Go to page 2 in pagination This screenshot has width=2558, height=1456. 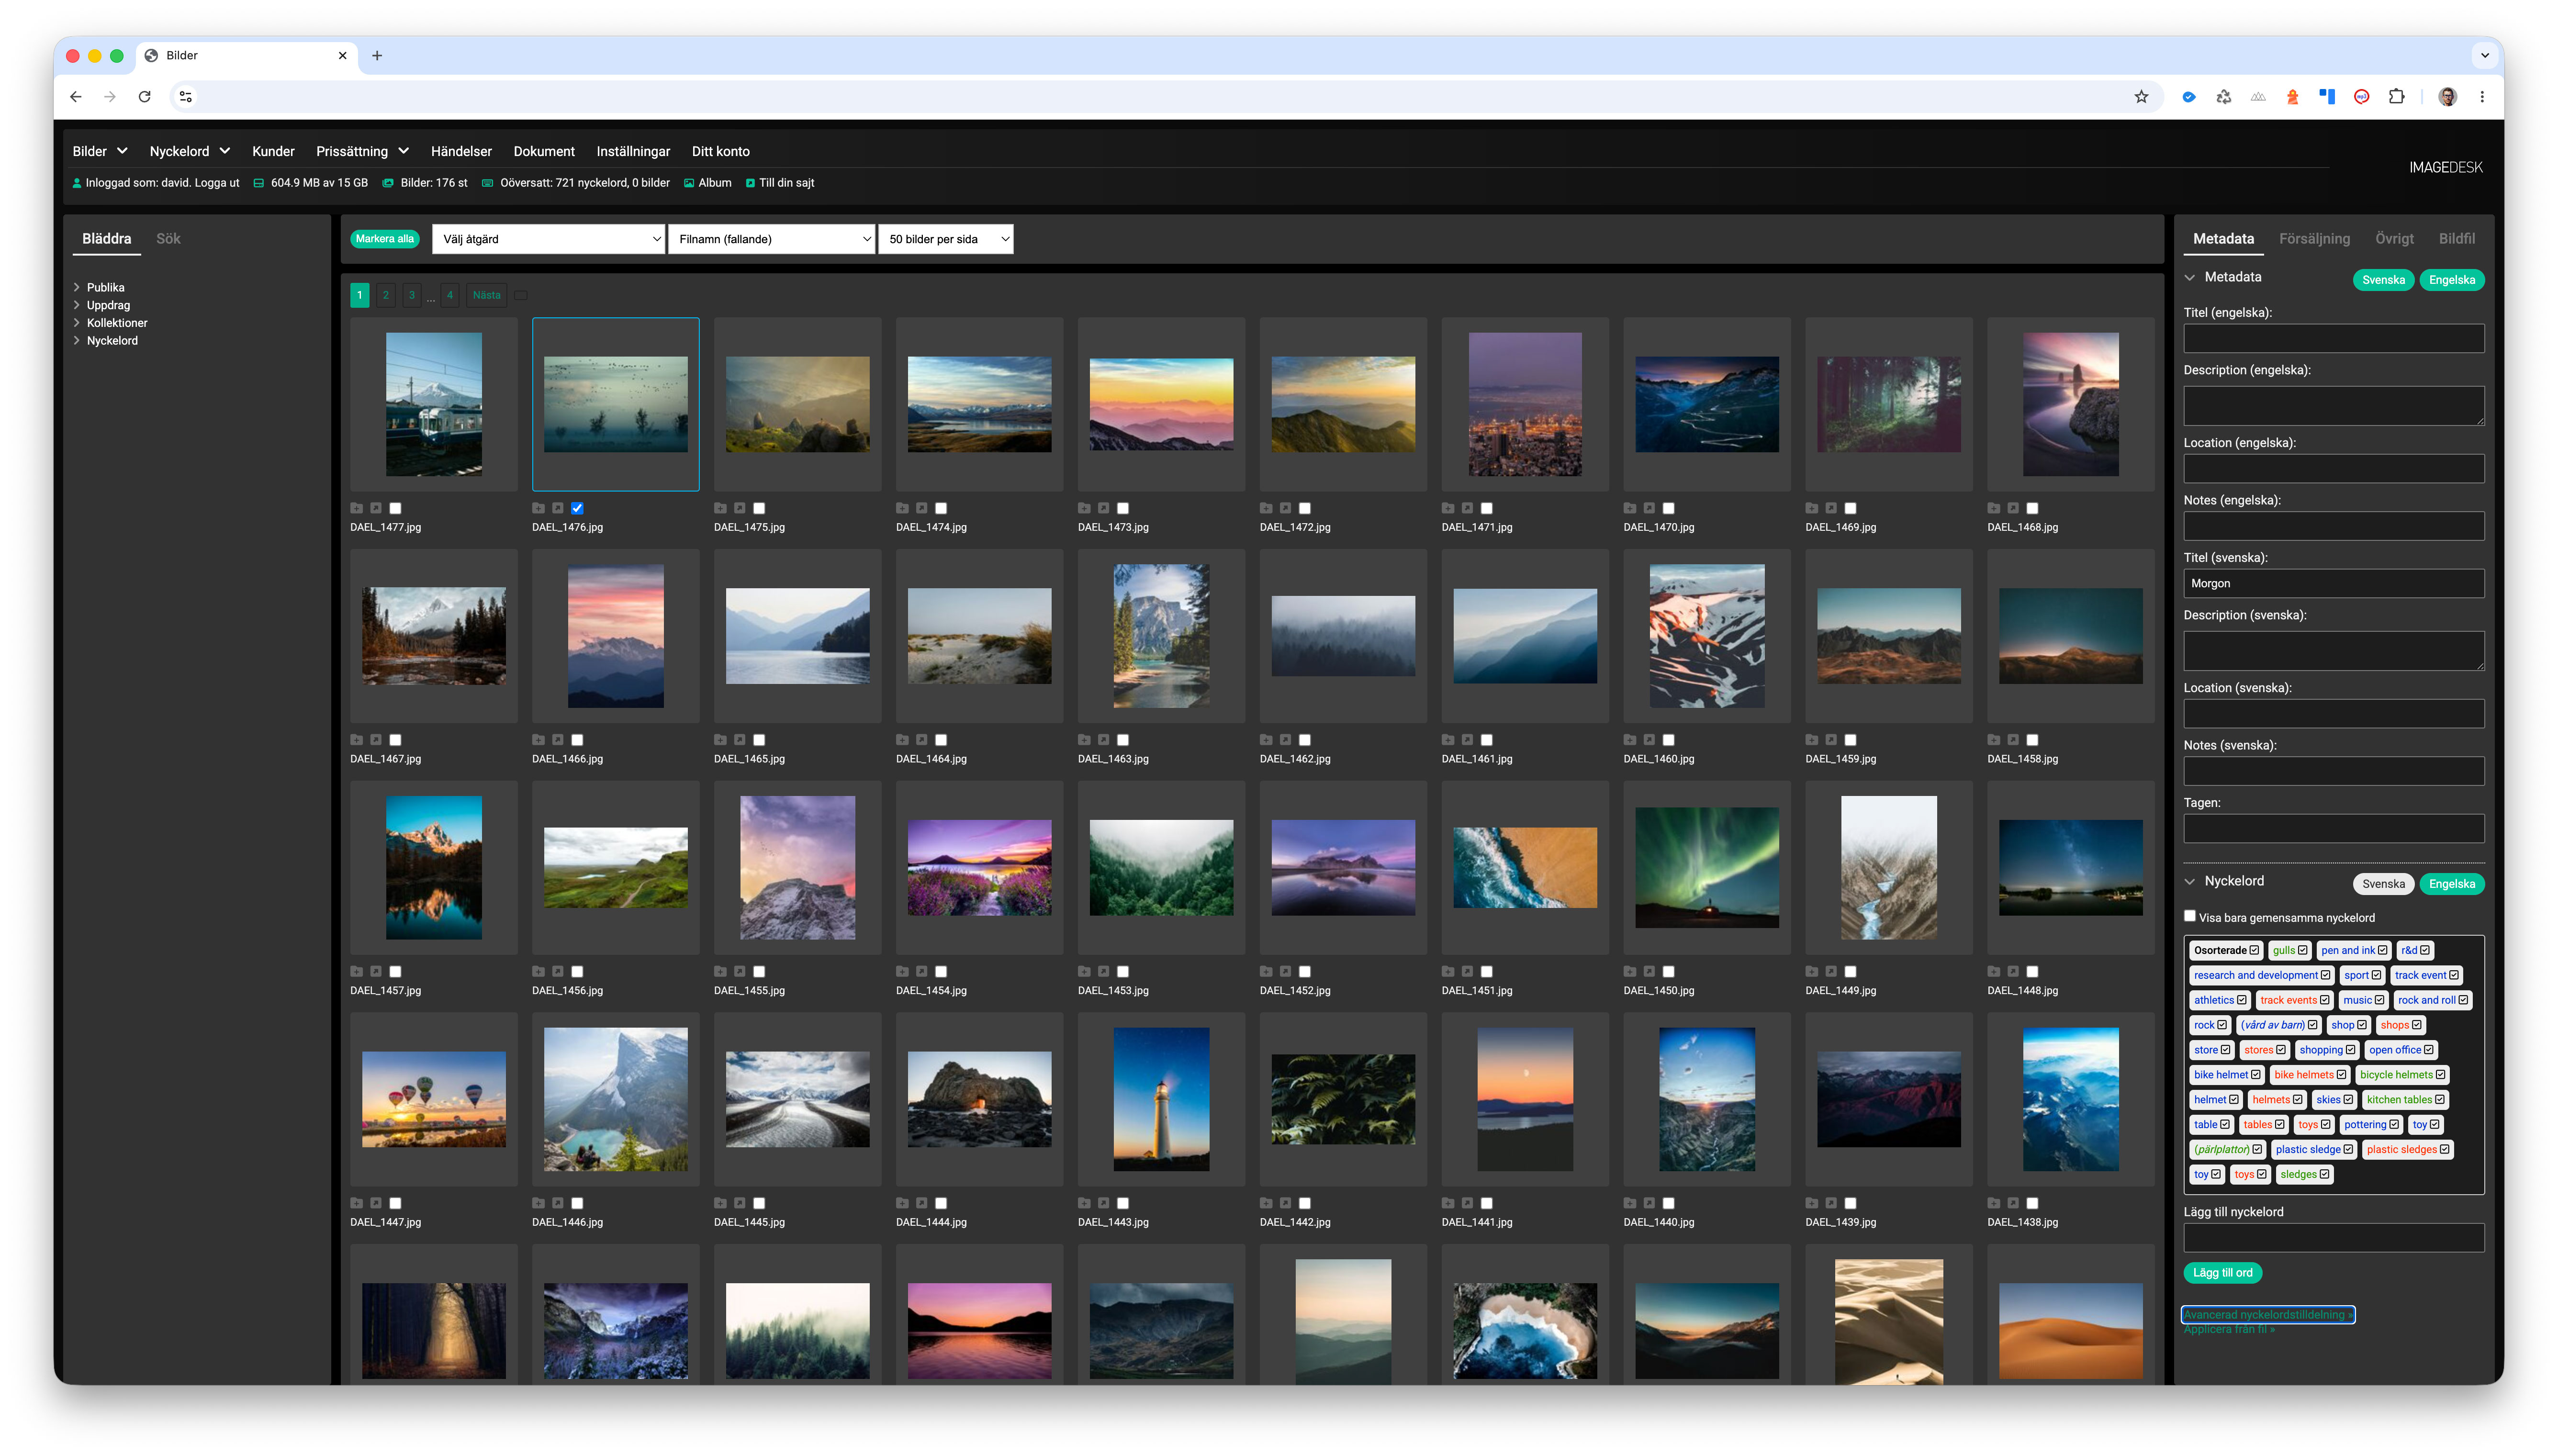click(386, 295)
